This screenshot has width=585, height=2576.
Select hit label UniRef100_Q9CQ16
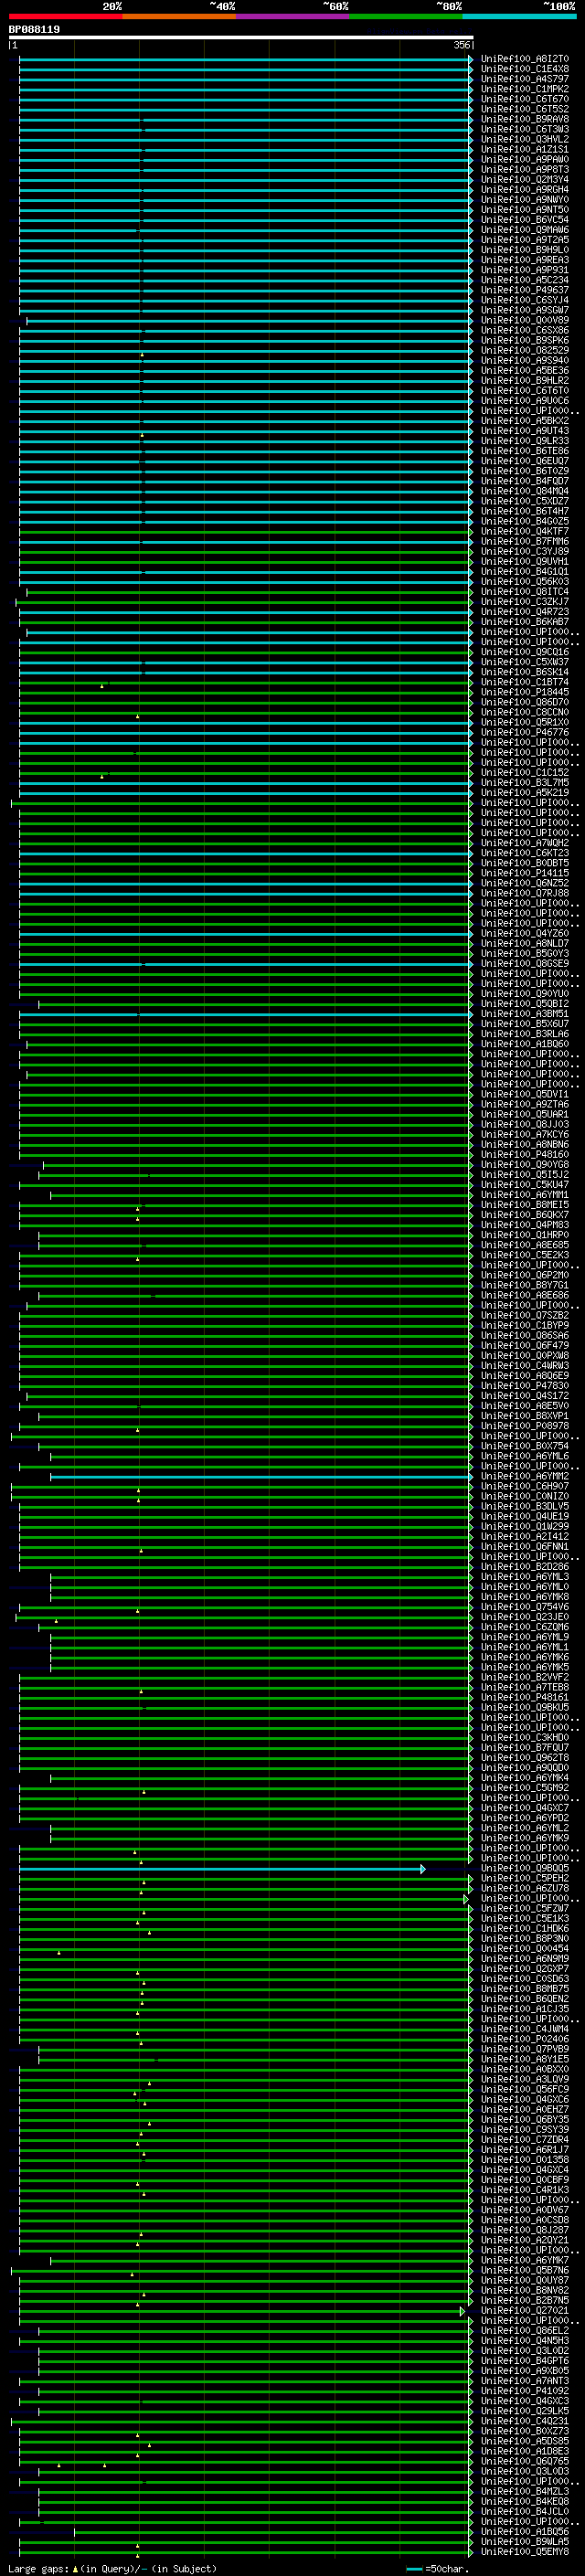(x=525, y=652)
